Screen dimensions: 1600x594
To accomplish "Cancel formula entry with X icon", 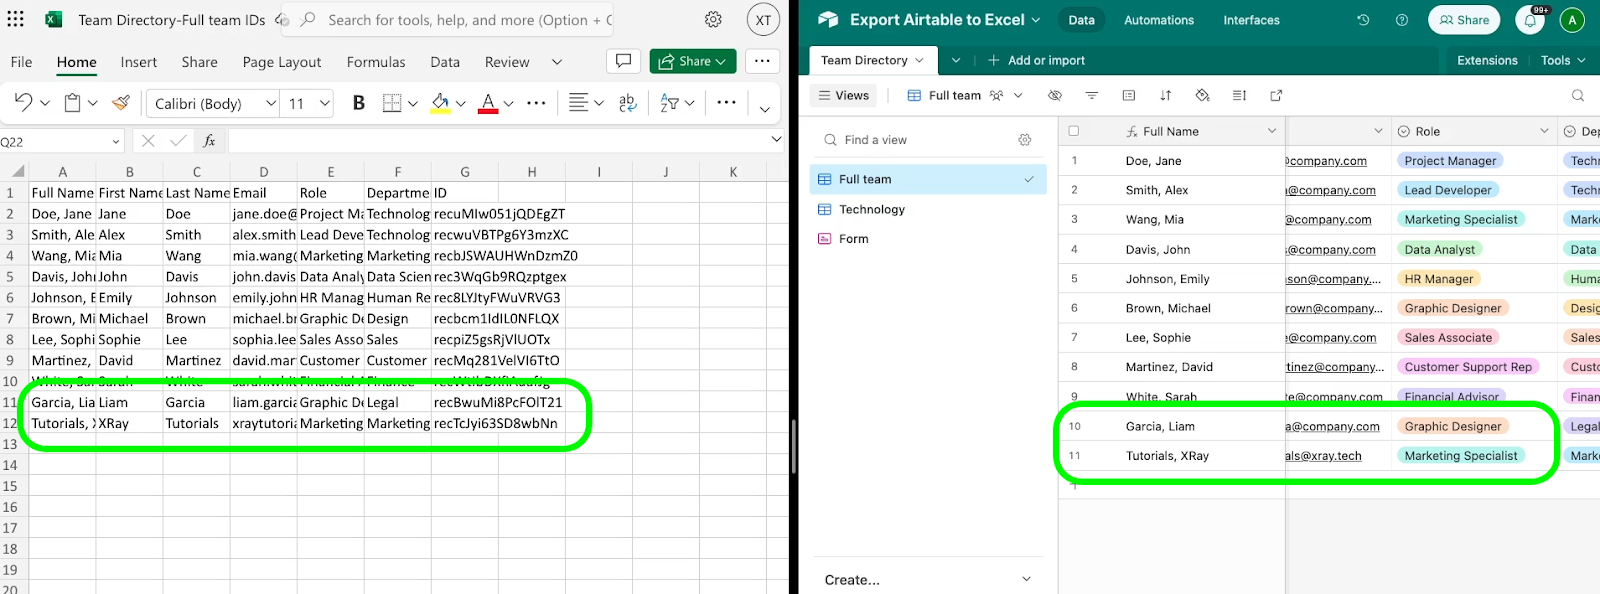I will tap(148, 141).
